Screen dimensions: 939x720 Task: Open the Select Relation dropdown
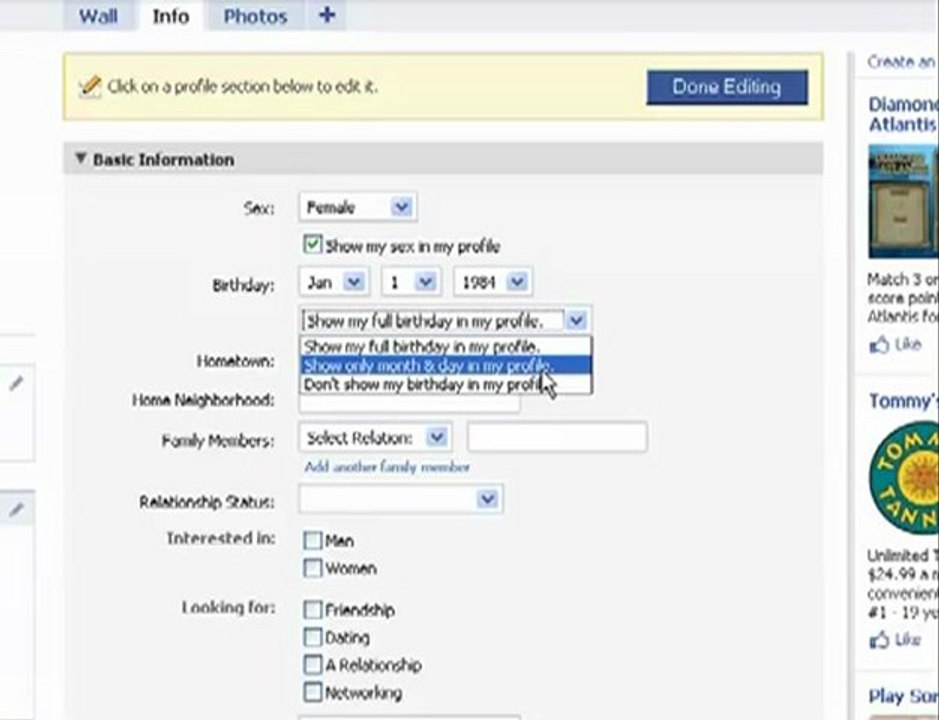click(375, 438)
